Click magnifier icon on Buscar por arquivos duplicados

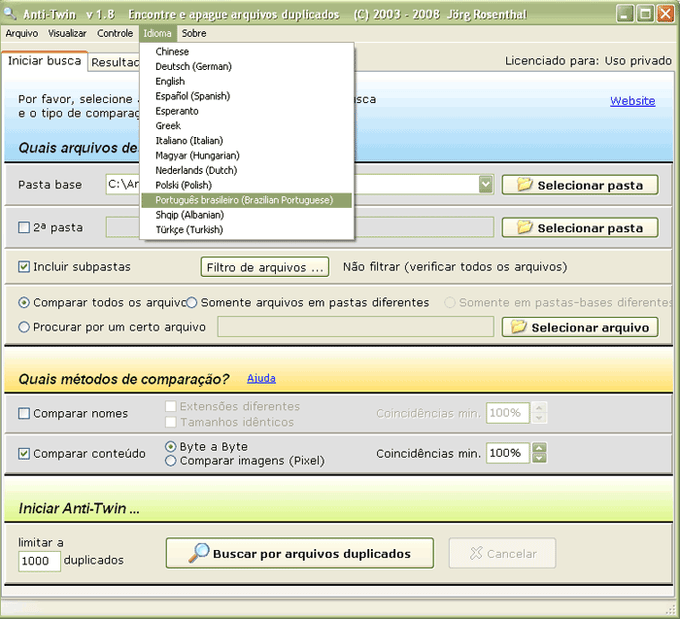(199, 553)
